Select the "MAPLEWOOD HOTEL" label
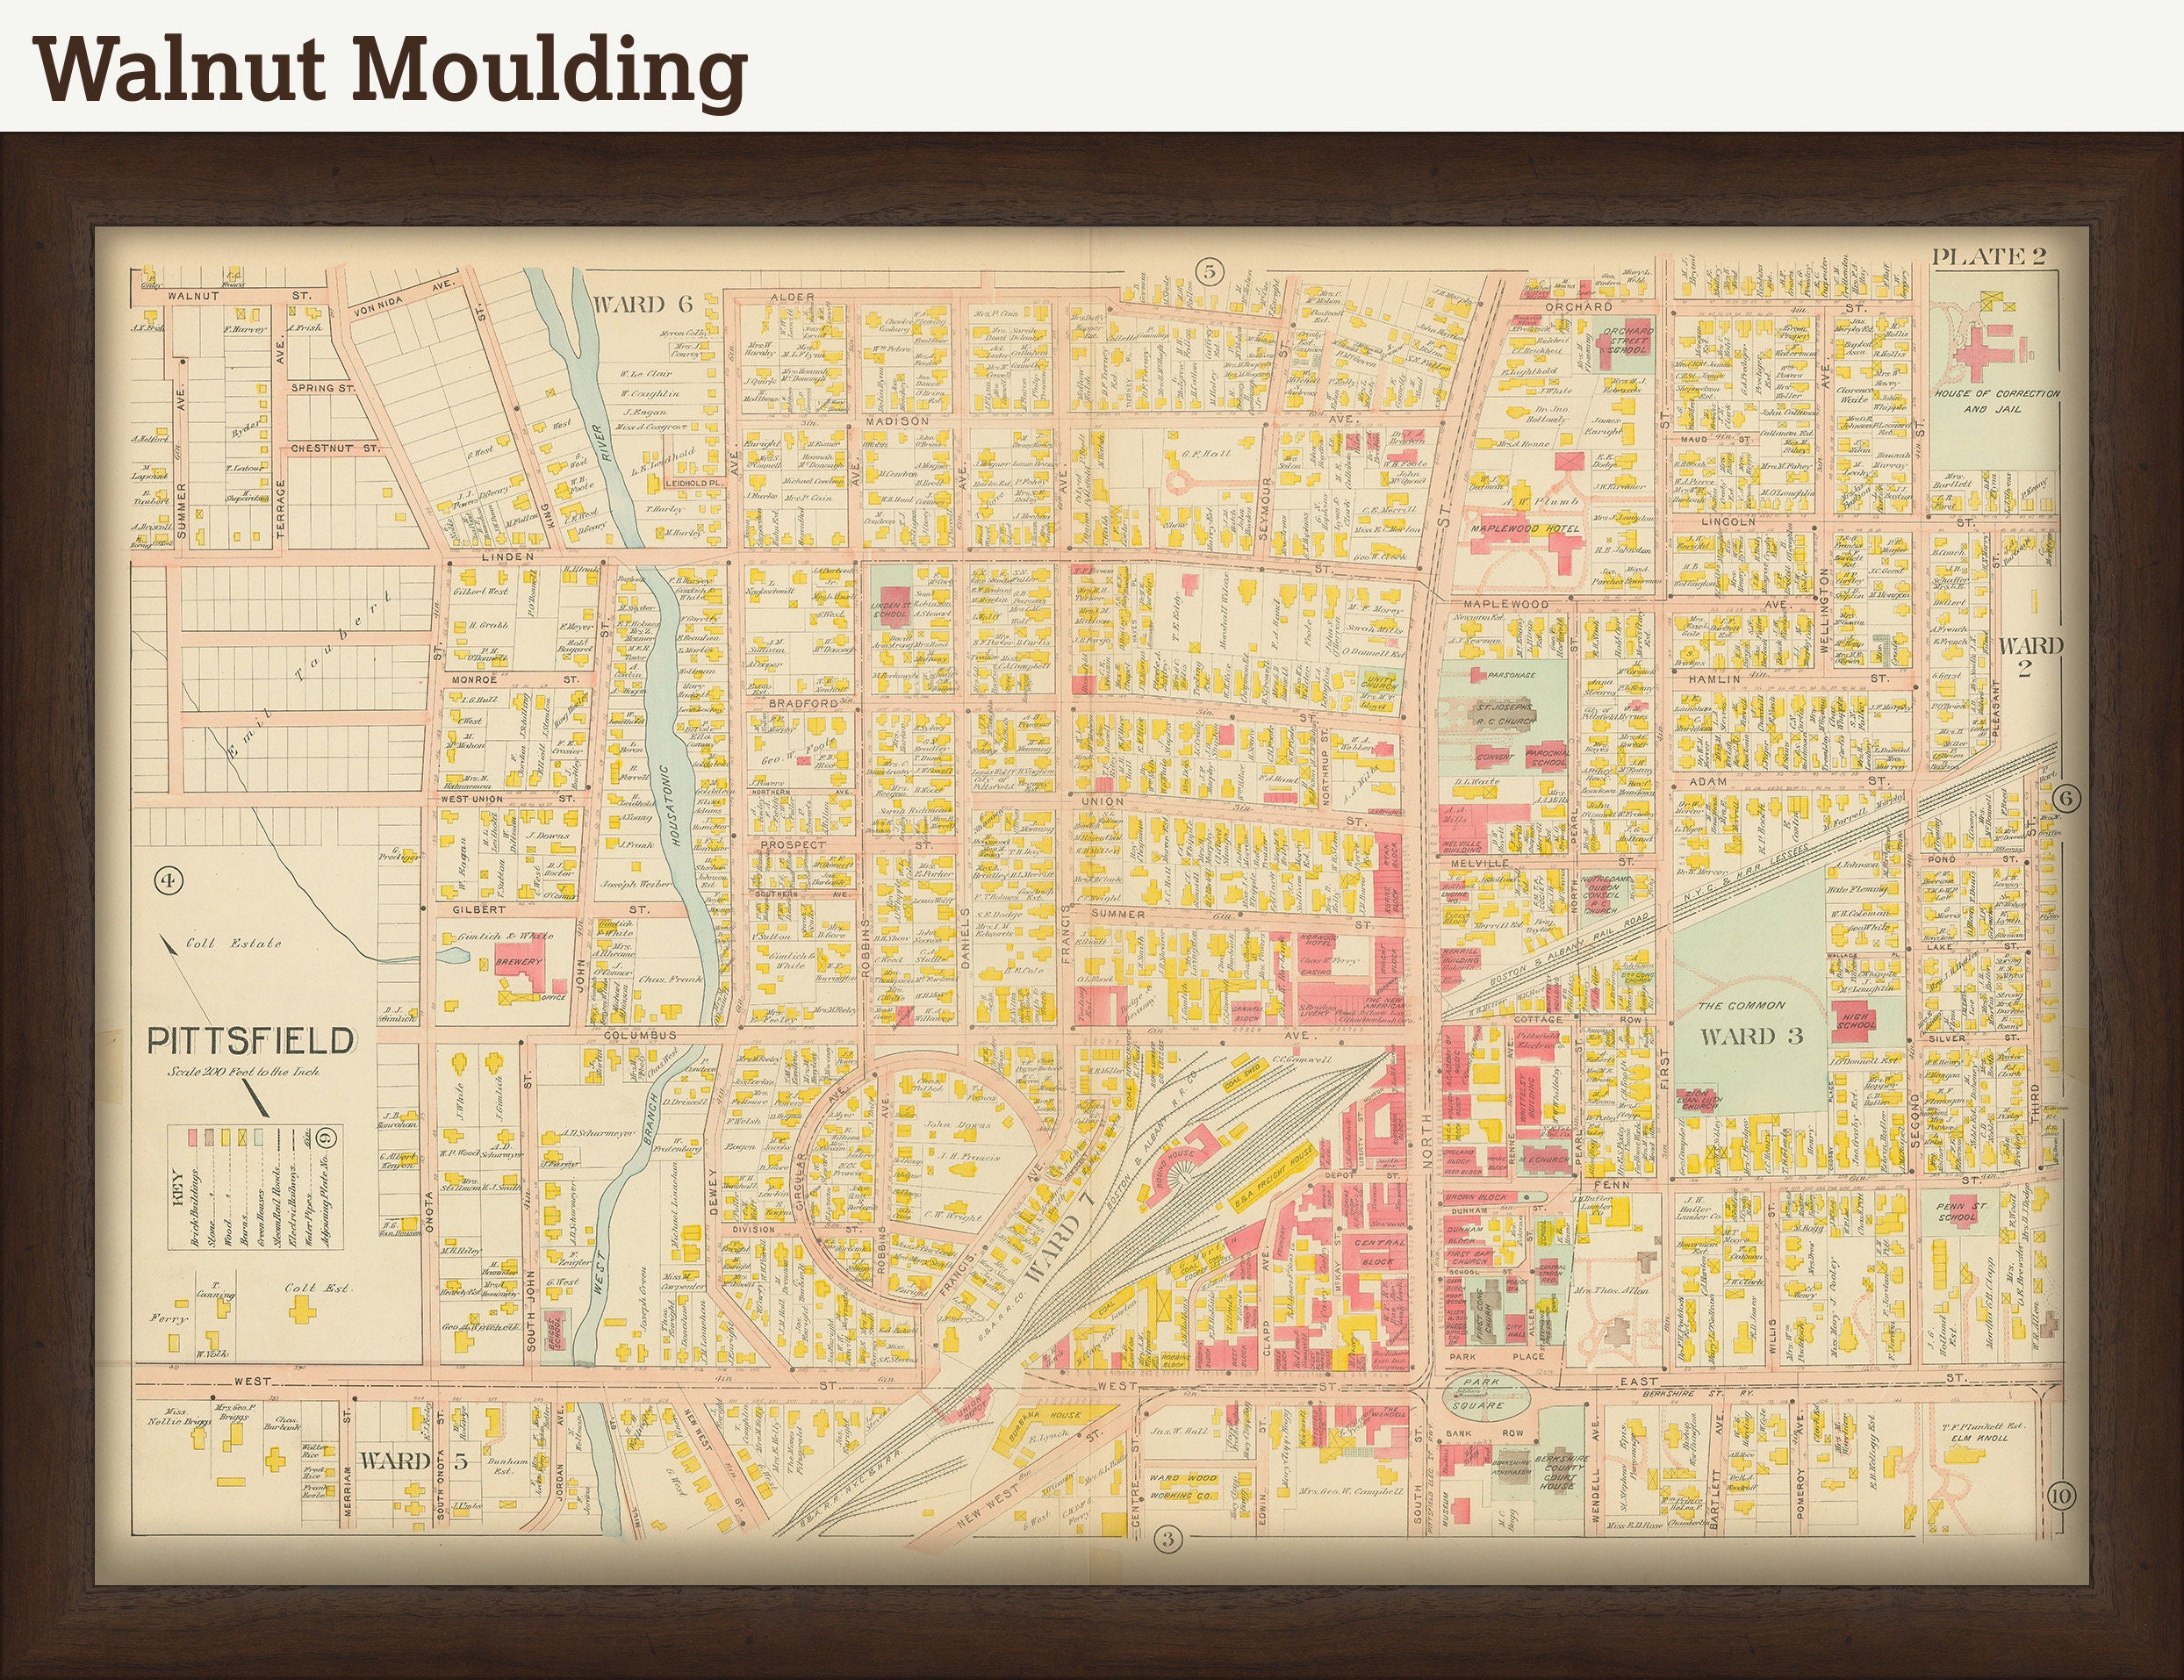 pos(1525,528)
